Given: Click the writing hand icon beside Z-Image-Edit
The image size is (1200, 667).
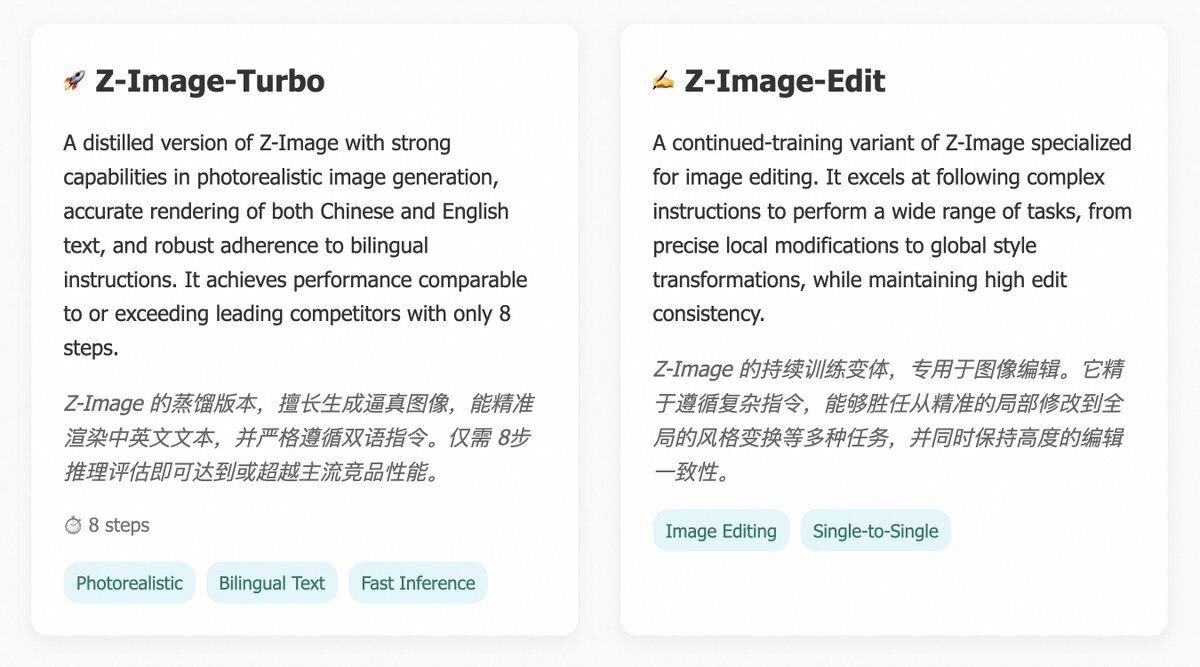Looking at the screenshot, I should (x=663, y=81).
